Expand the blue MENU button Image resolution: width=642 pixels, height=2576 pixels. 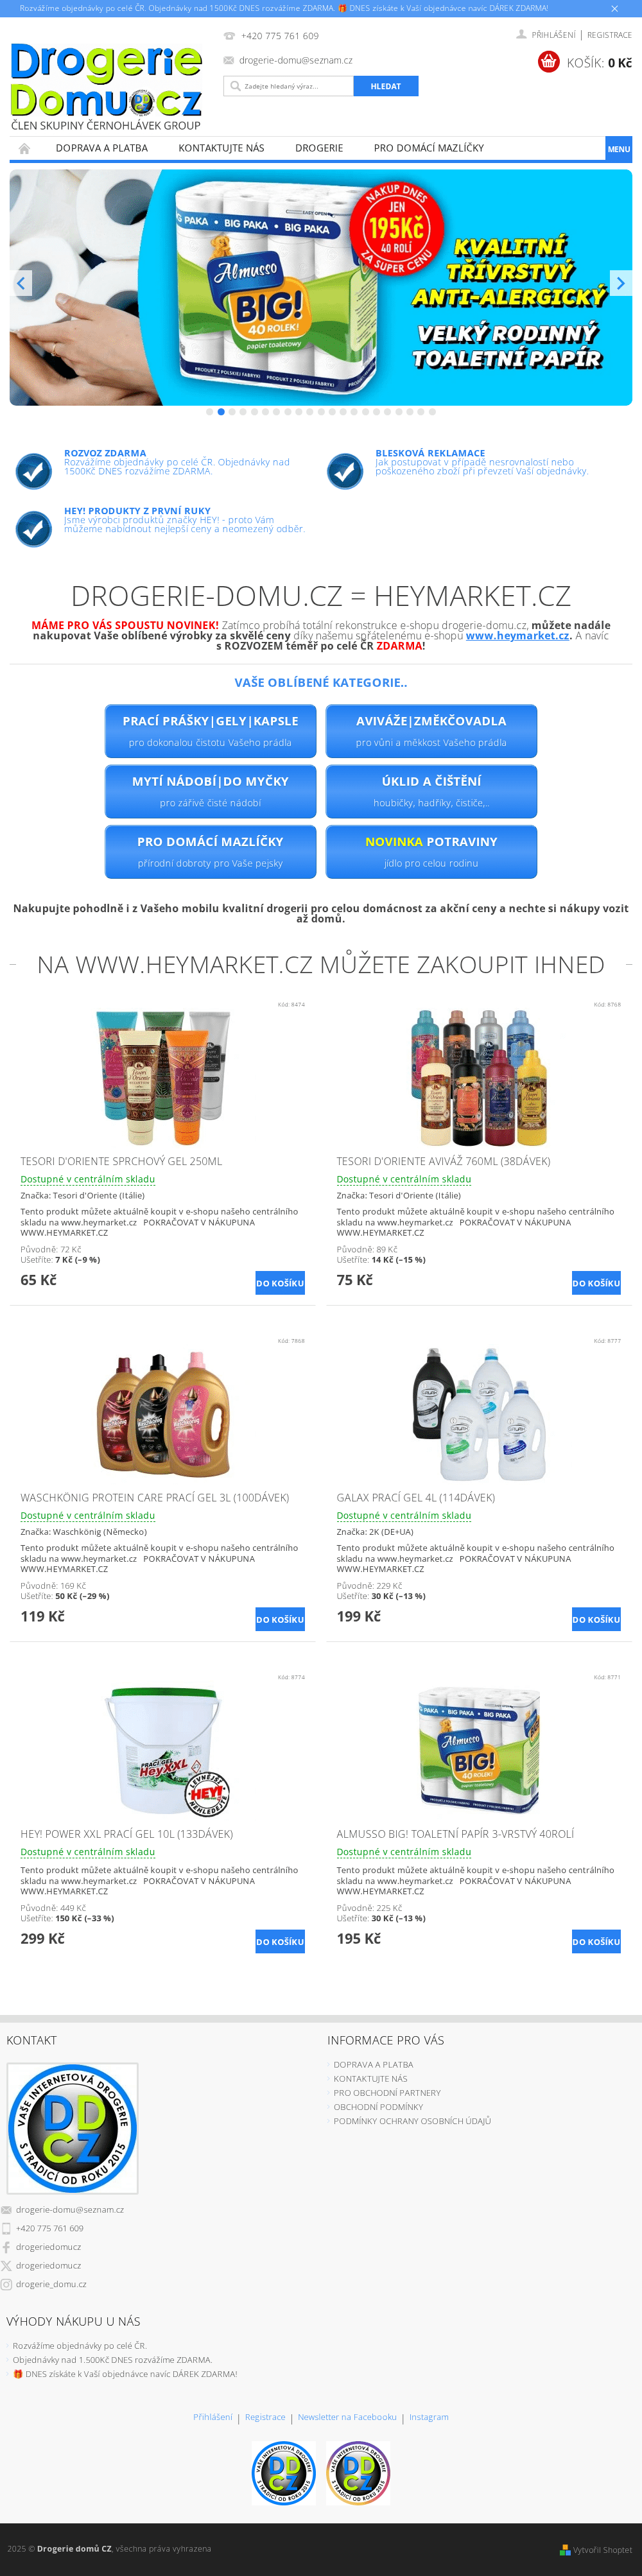(618, 149)
